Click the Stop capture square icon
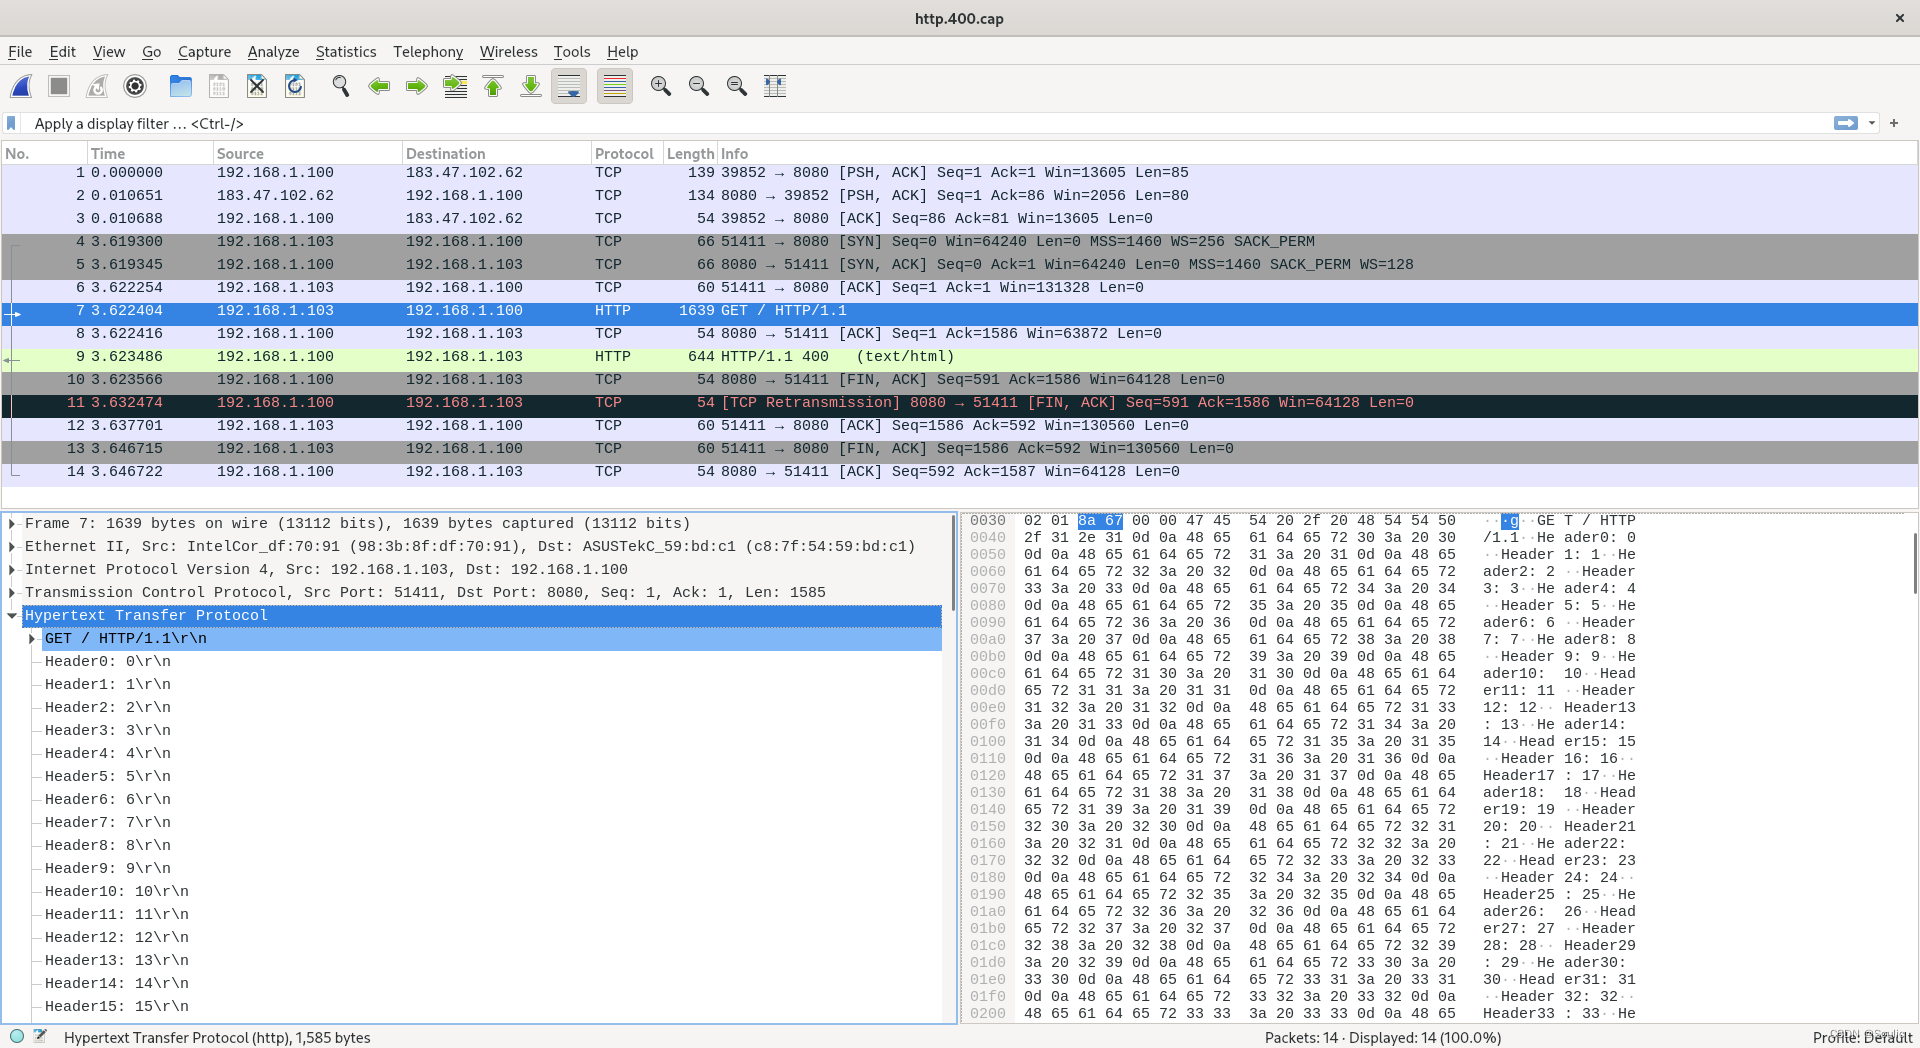 59,86
